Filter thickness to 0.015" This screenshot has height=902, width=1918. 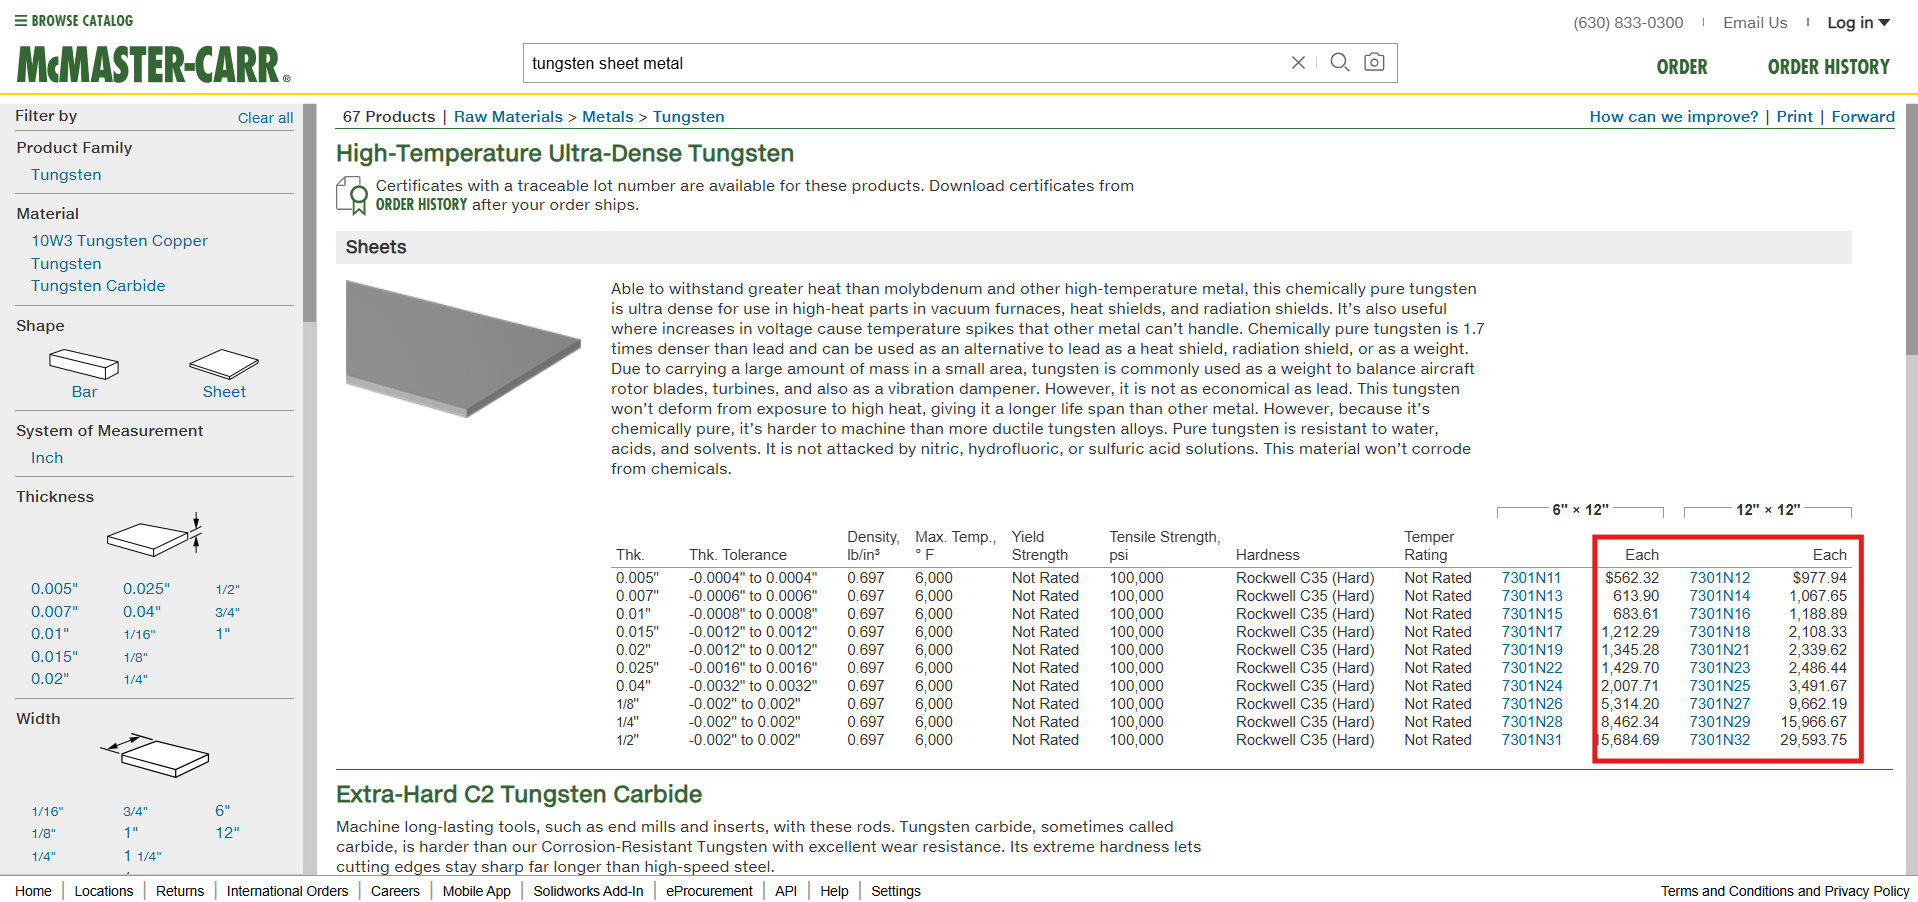(x=54, y=657)
